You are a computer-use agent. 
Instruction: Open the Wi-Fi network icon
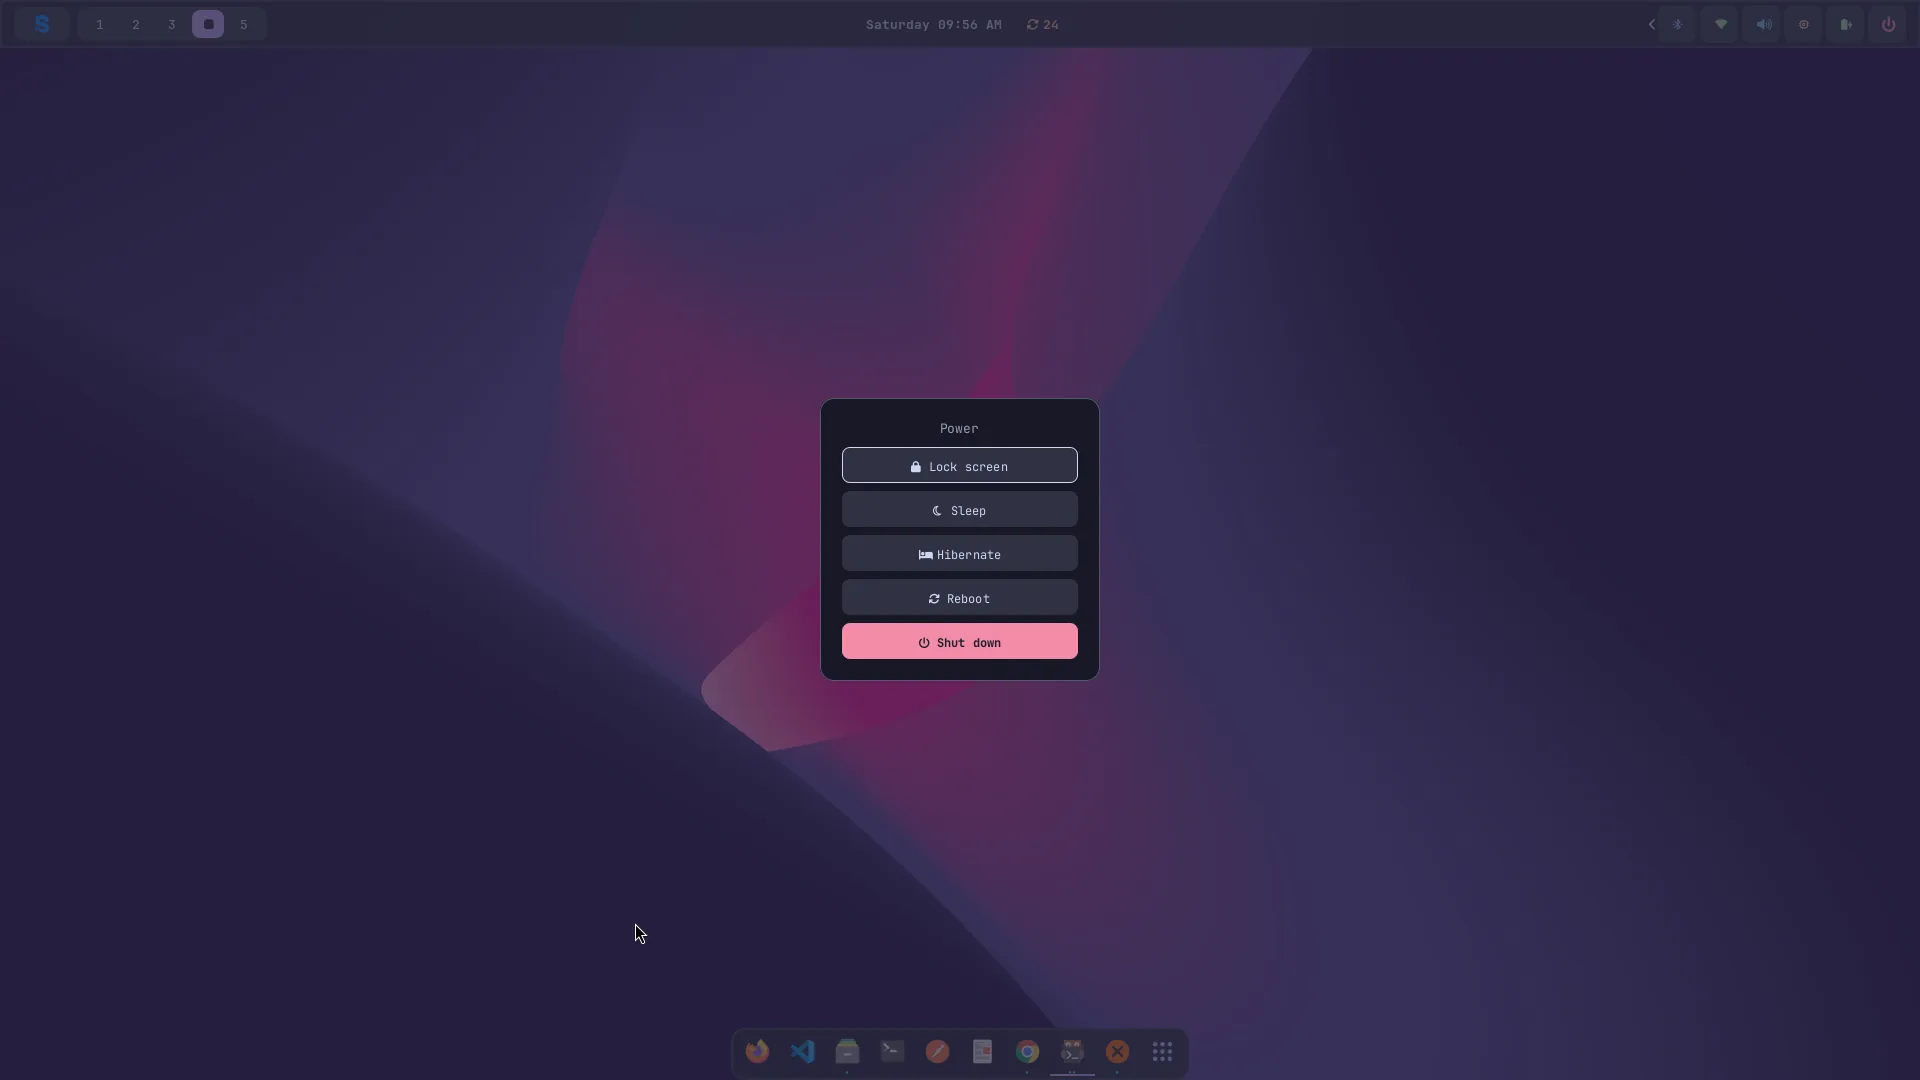pos(1721,24)
